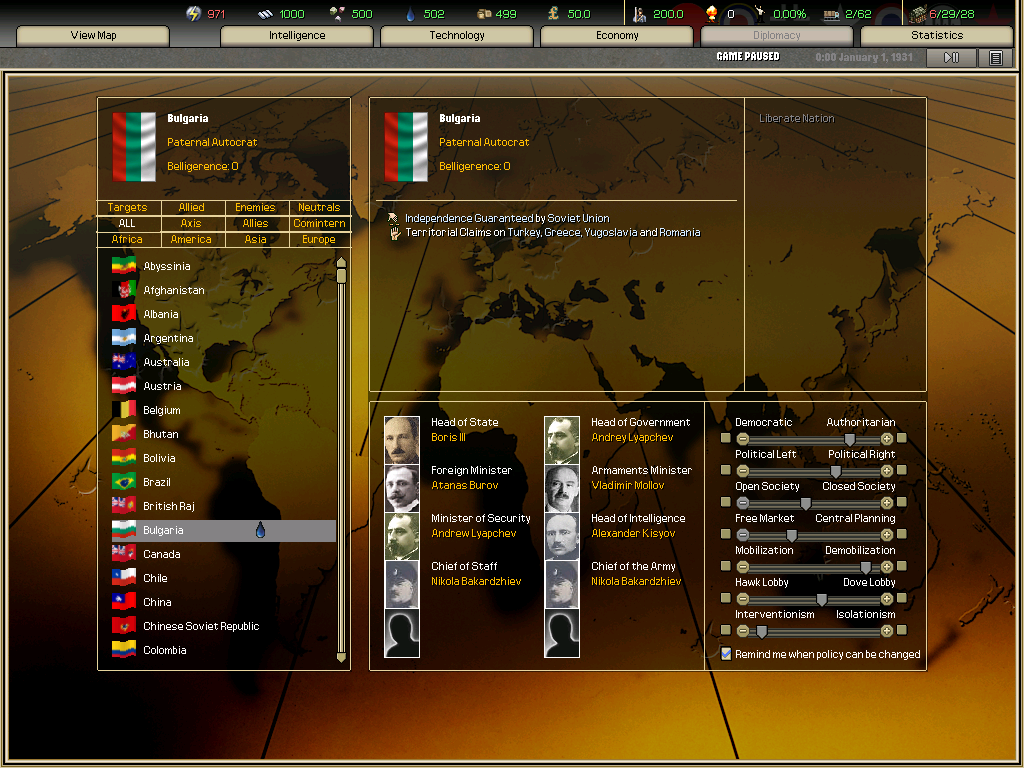Click the Brazil flag icon
Image resolution: width=1024 pixels, height=768 pixels.
tap(123, 482)
